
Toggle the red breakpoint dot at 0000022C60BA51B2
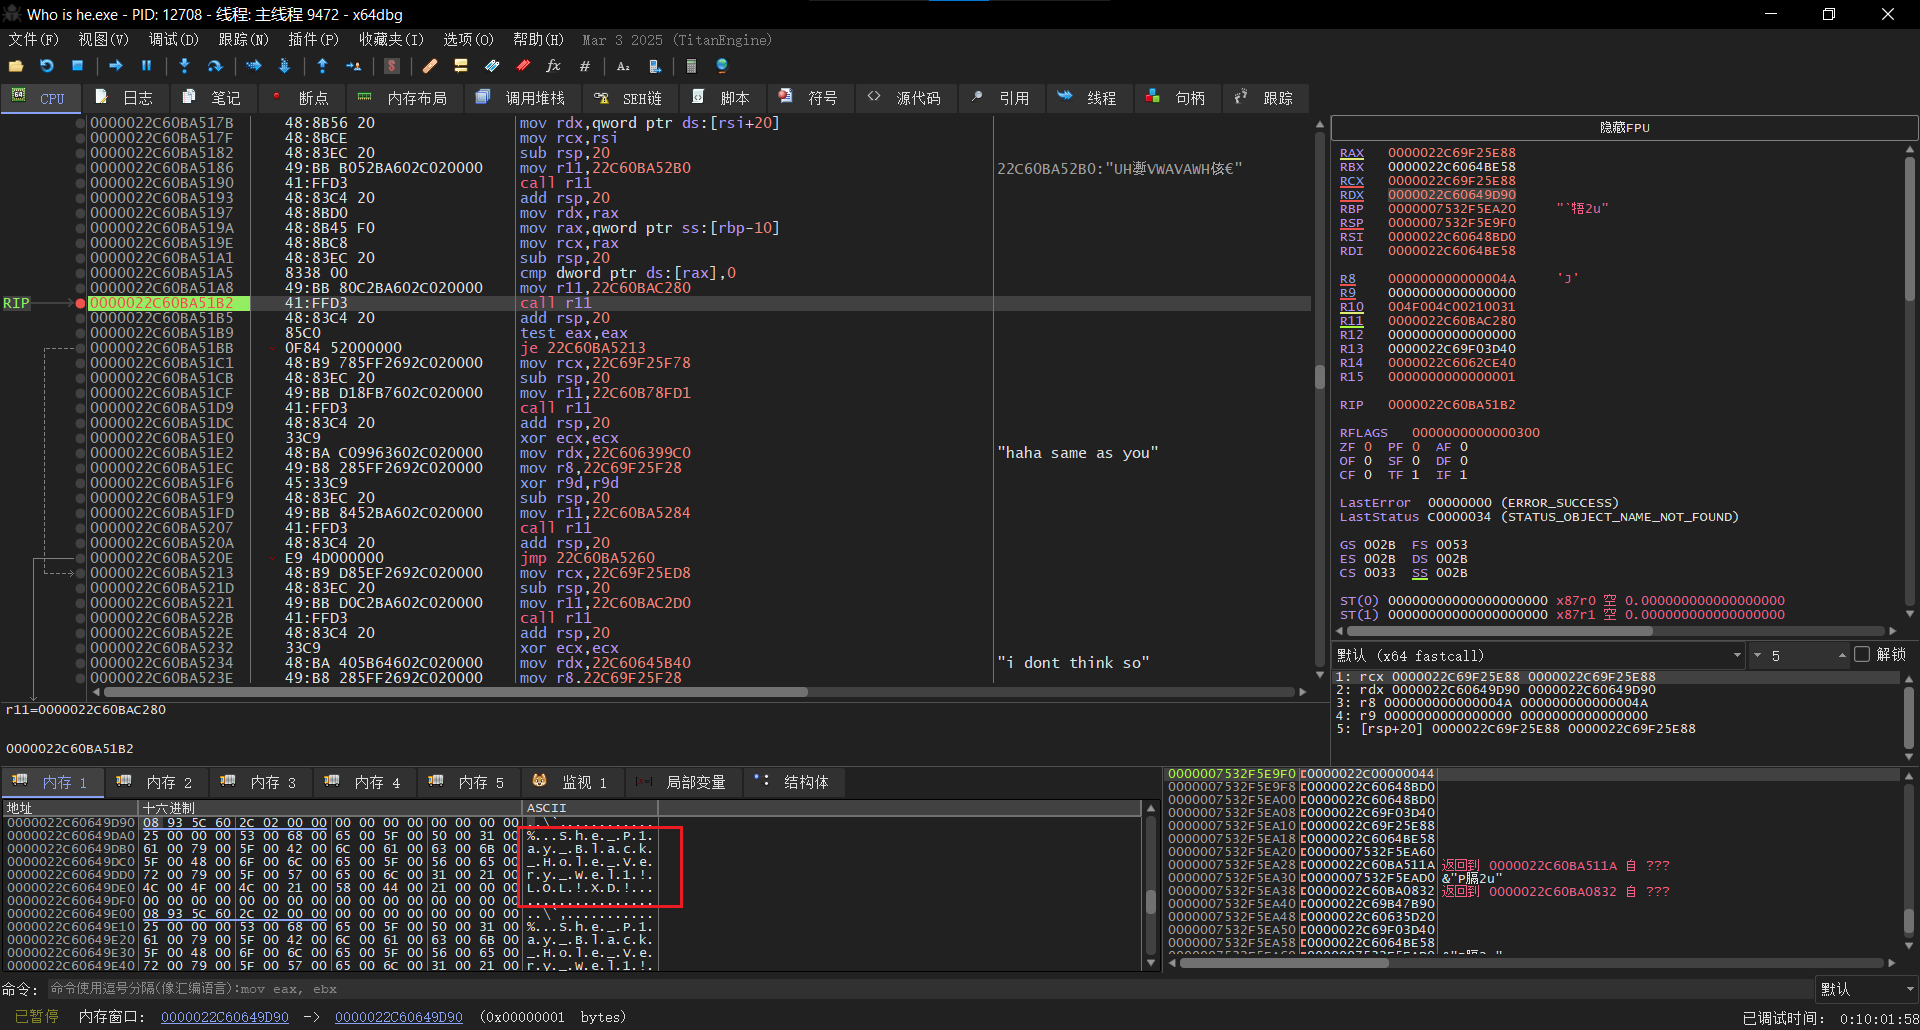(x=80, y=303)
